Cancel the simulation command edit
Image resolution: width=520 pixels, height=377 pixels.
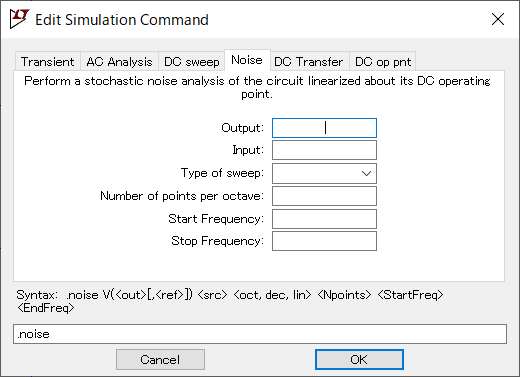(160, 360)
